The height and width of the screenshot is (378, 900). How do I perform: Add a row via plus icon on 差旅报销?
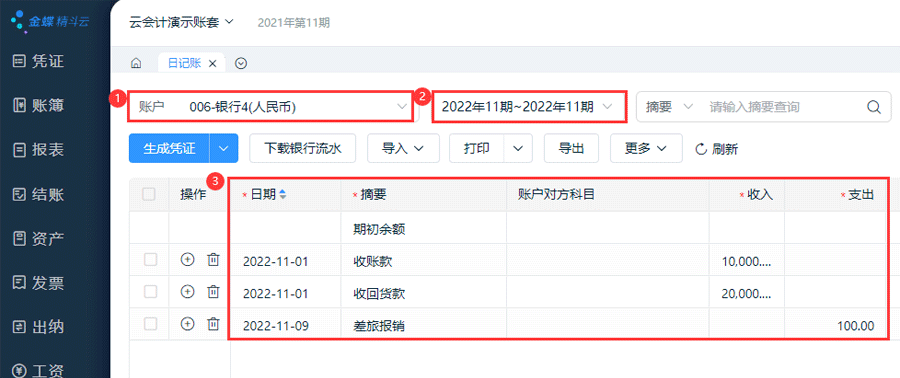point(187,324)
